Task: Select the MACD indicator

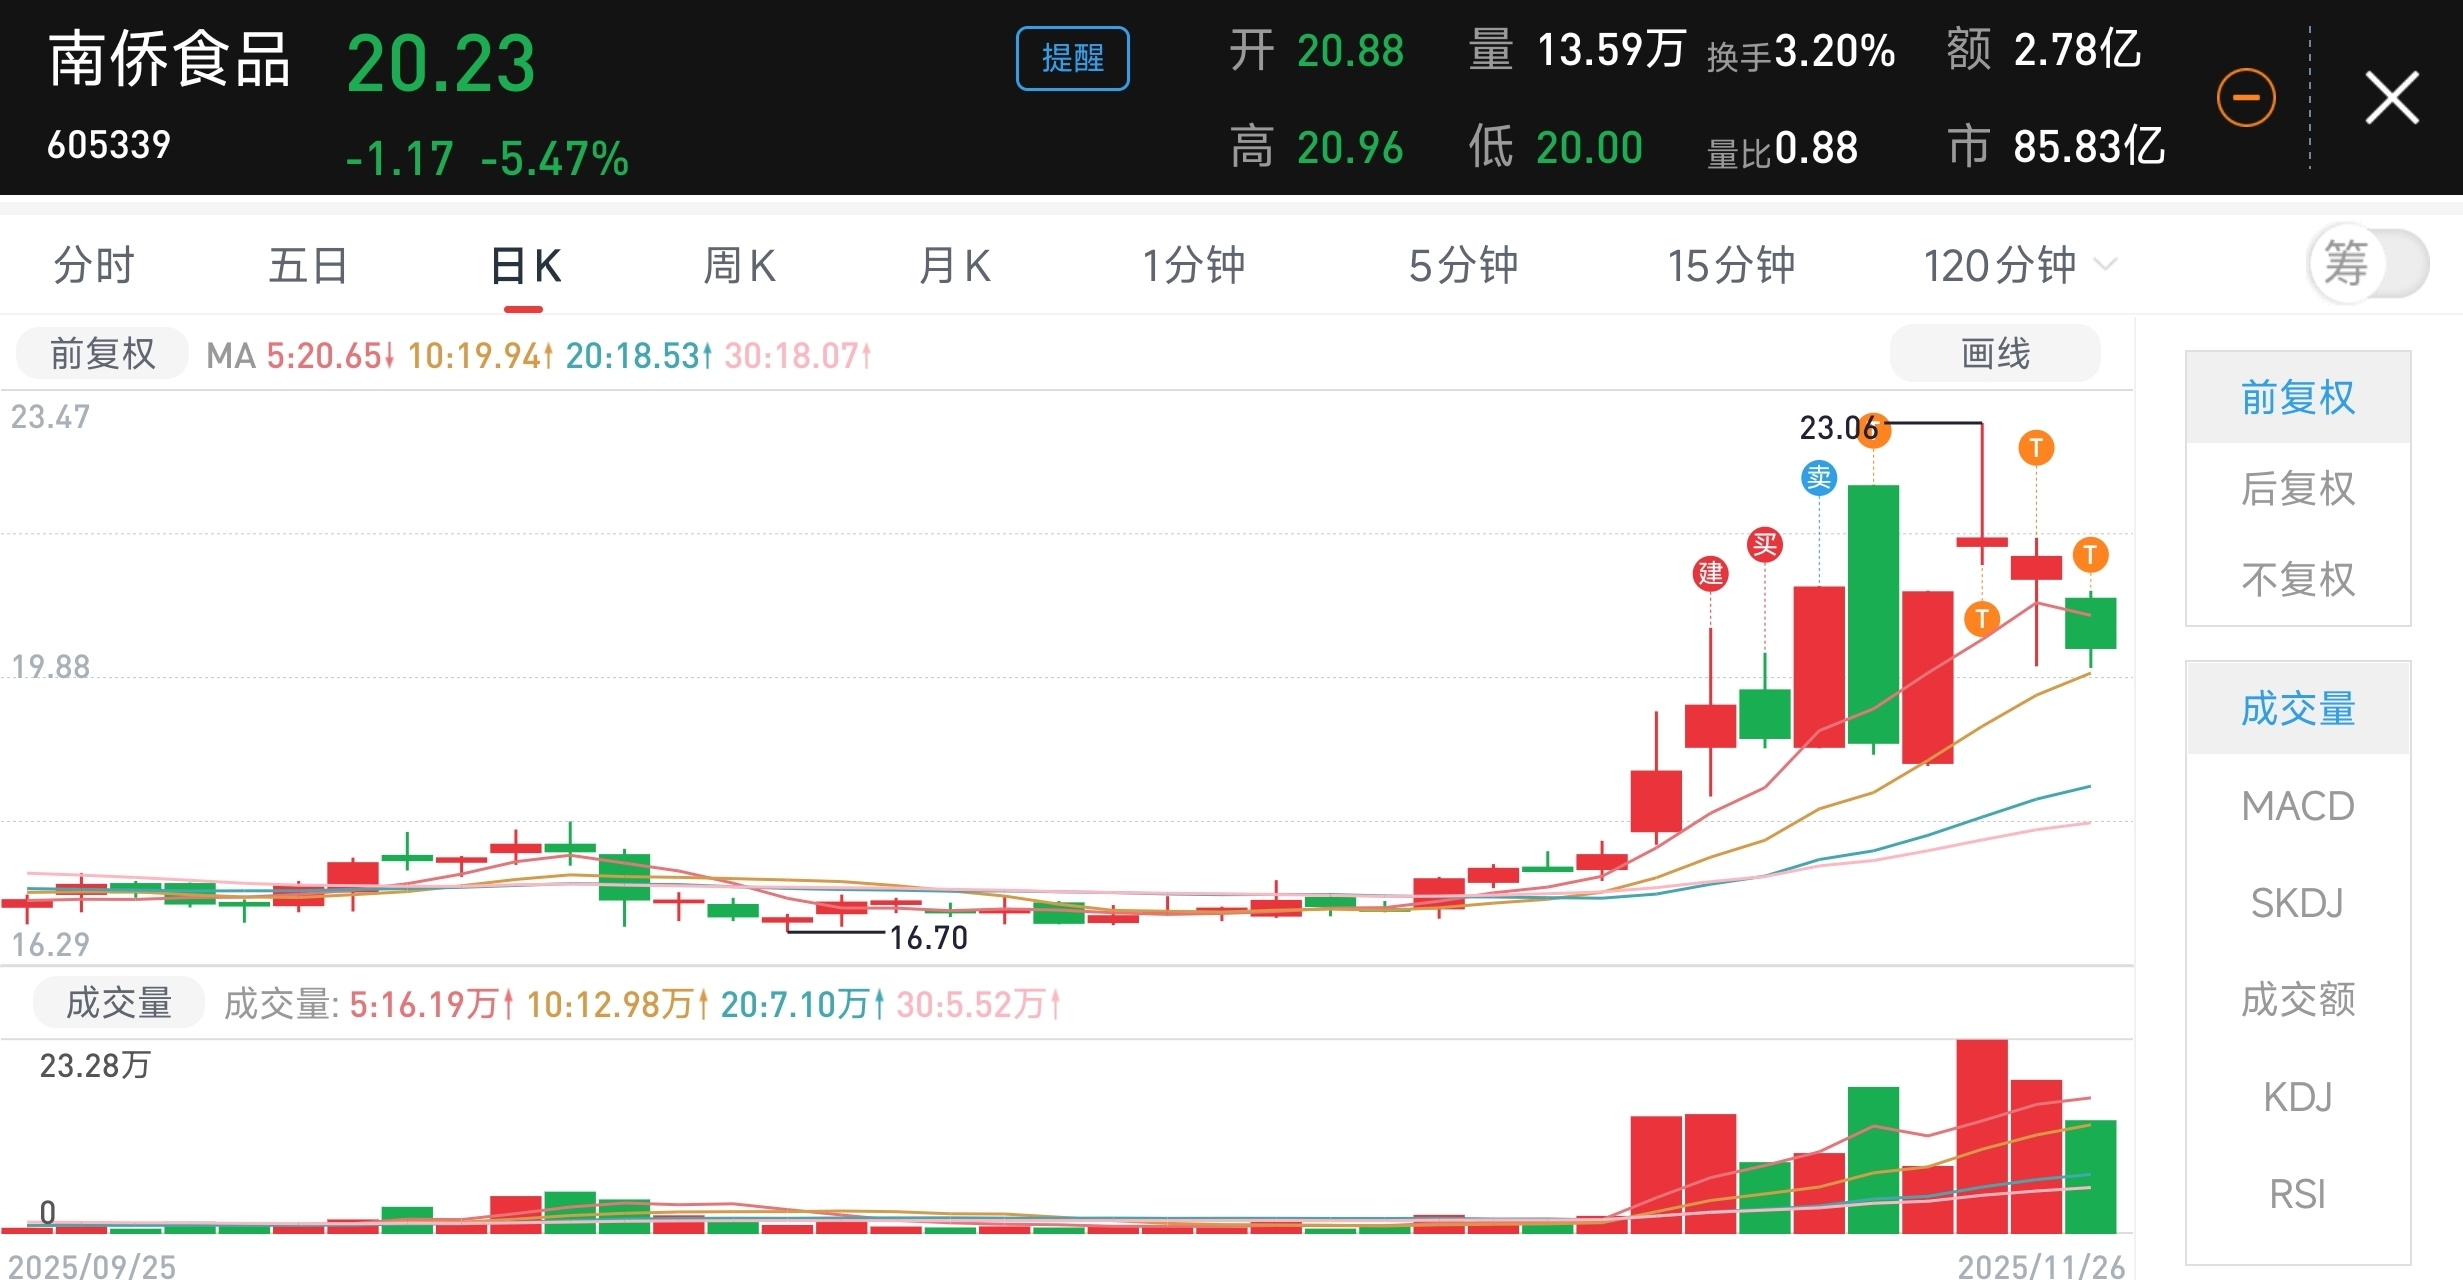Action: 2297,806
